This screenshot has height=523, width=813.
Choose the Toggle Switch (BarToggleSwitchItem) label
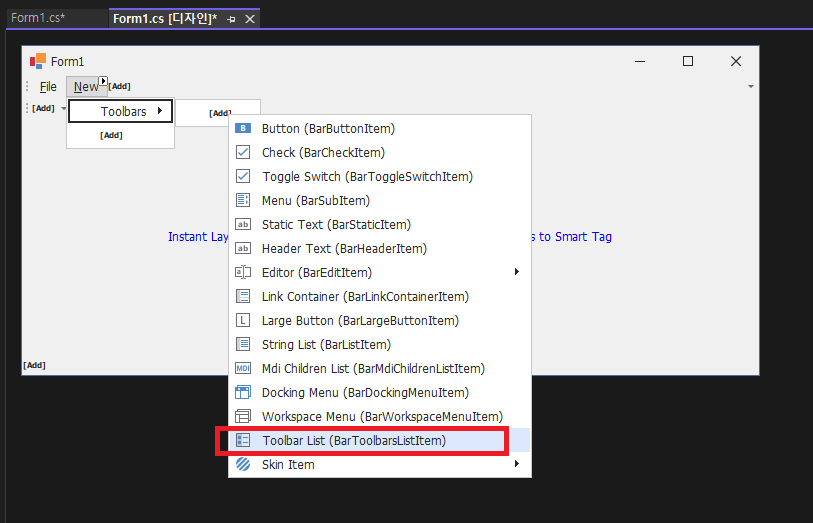pos(368,177)
